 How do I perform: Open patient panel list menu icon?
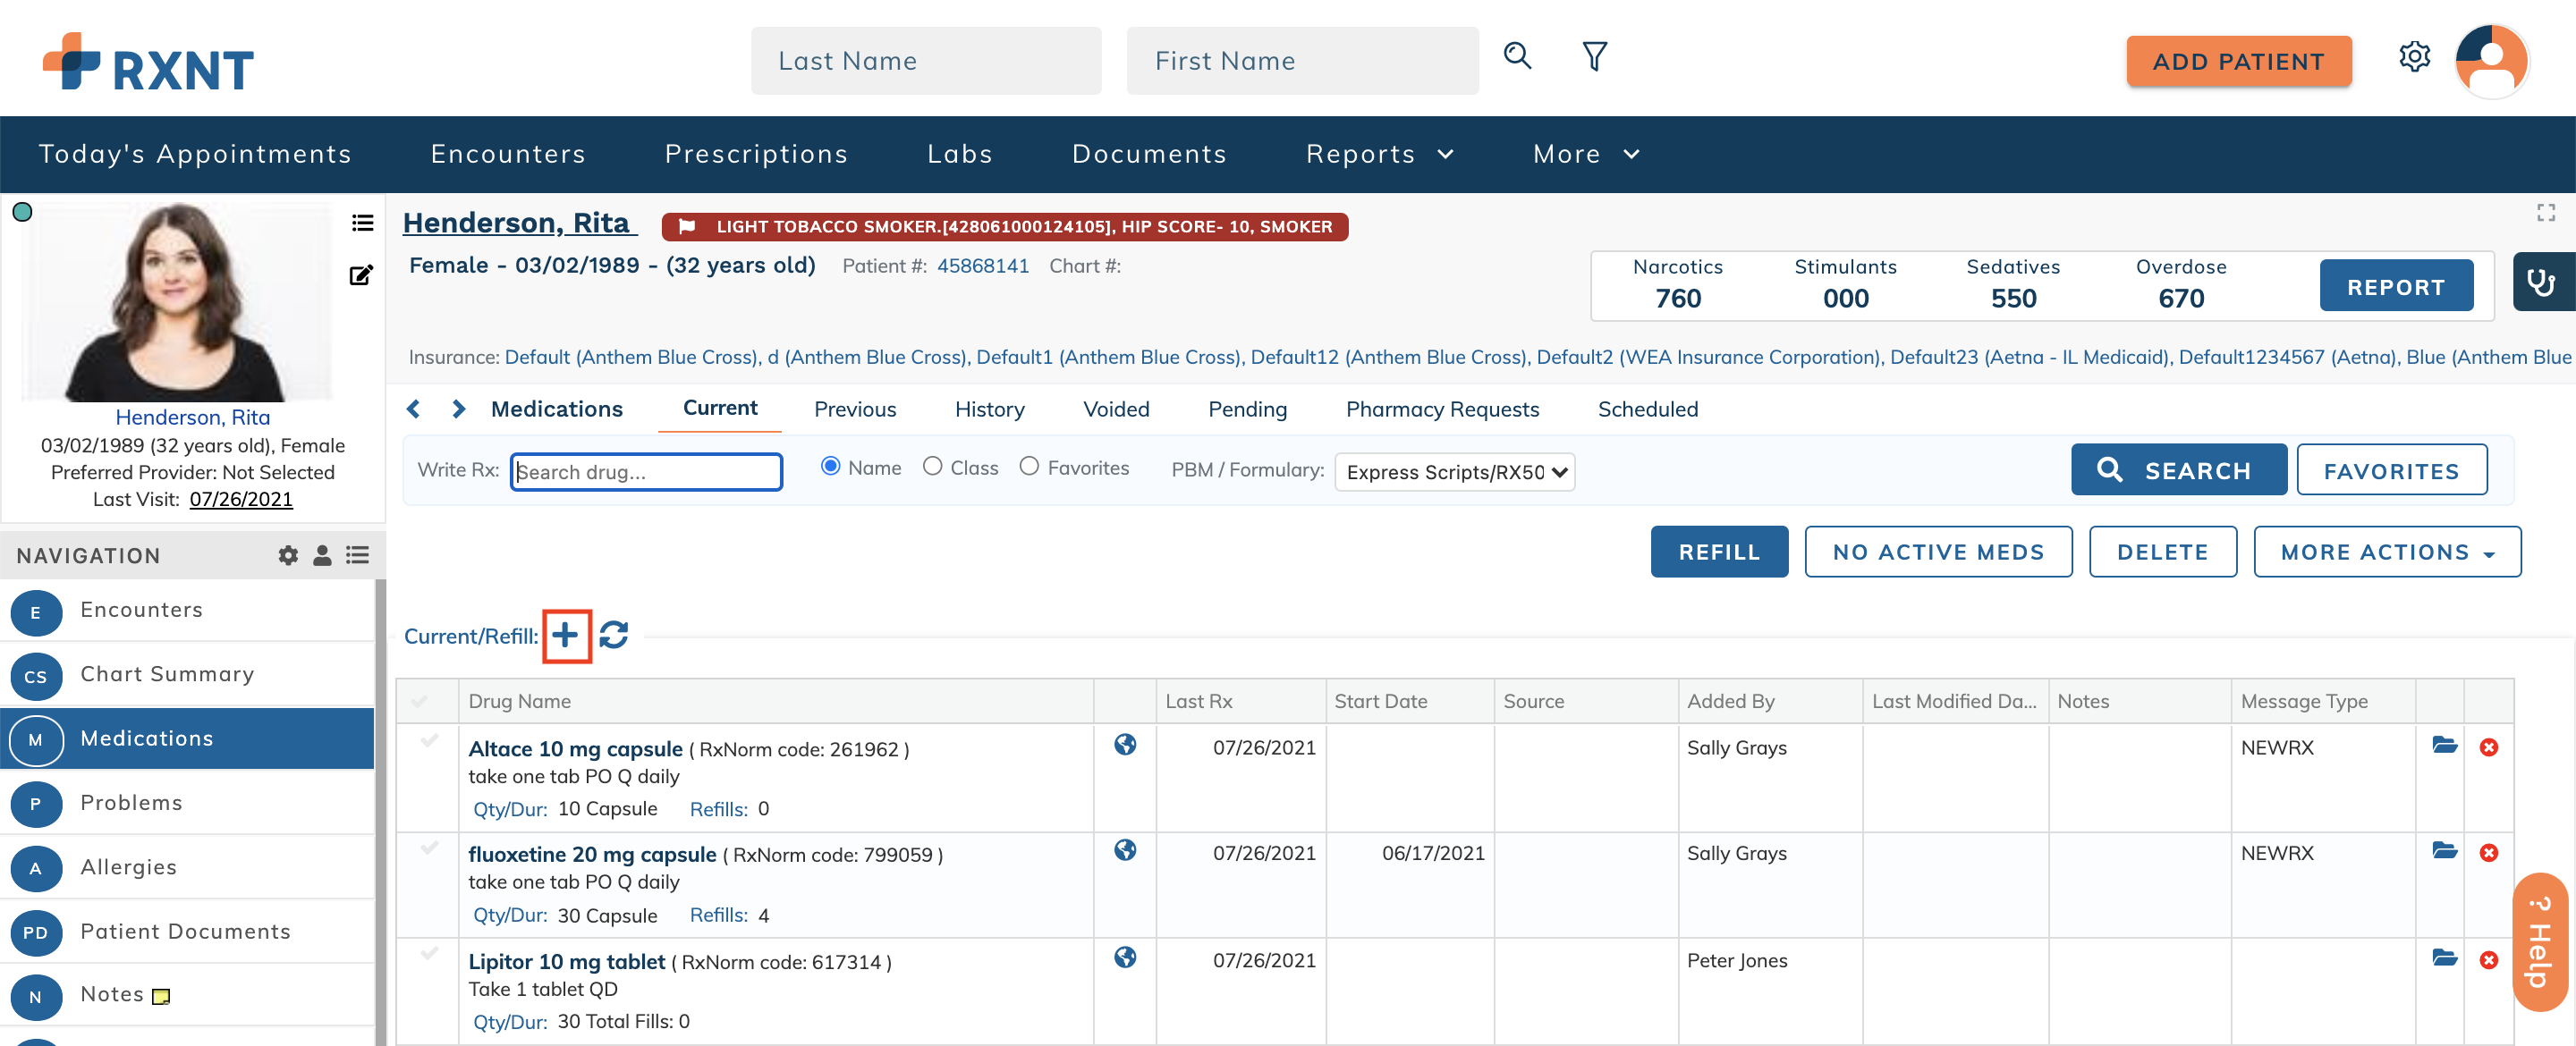[x=363, y=222]
